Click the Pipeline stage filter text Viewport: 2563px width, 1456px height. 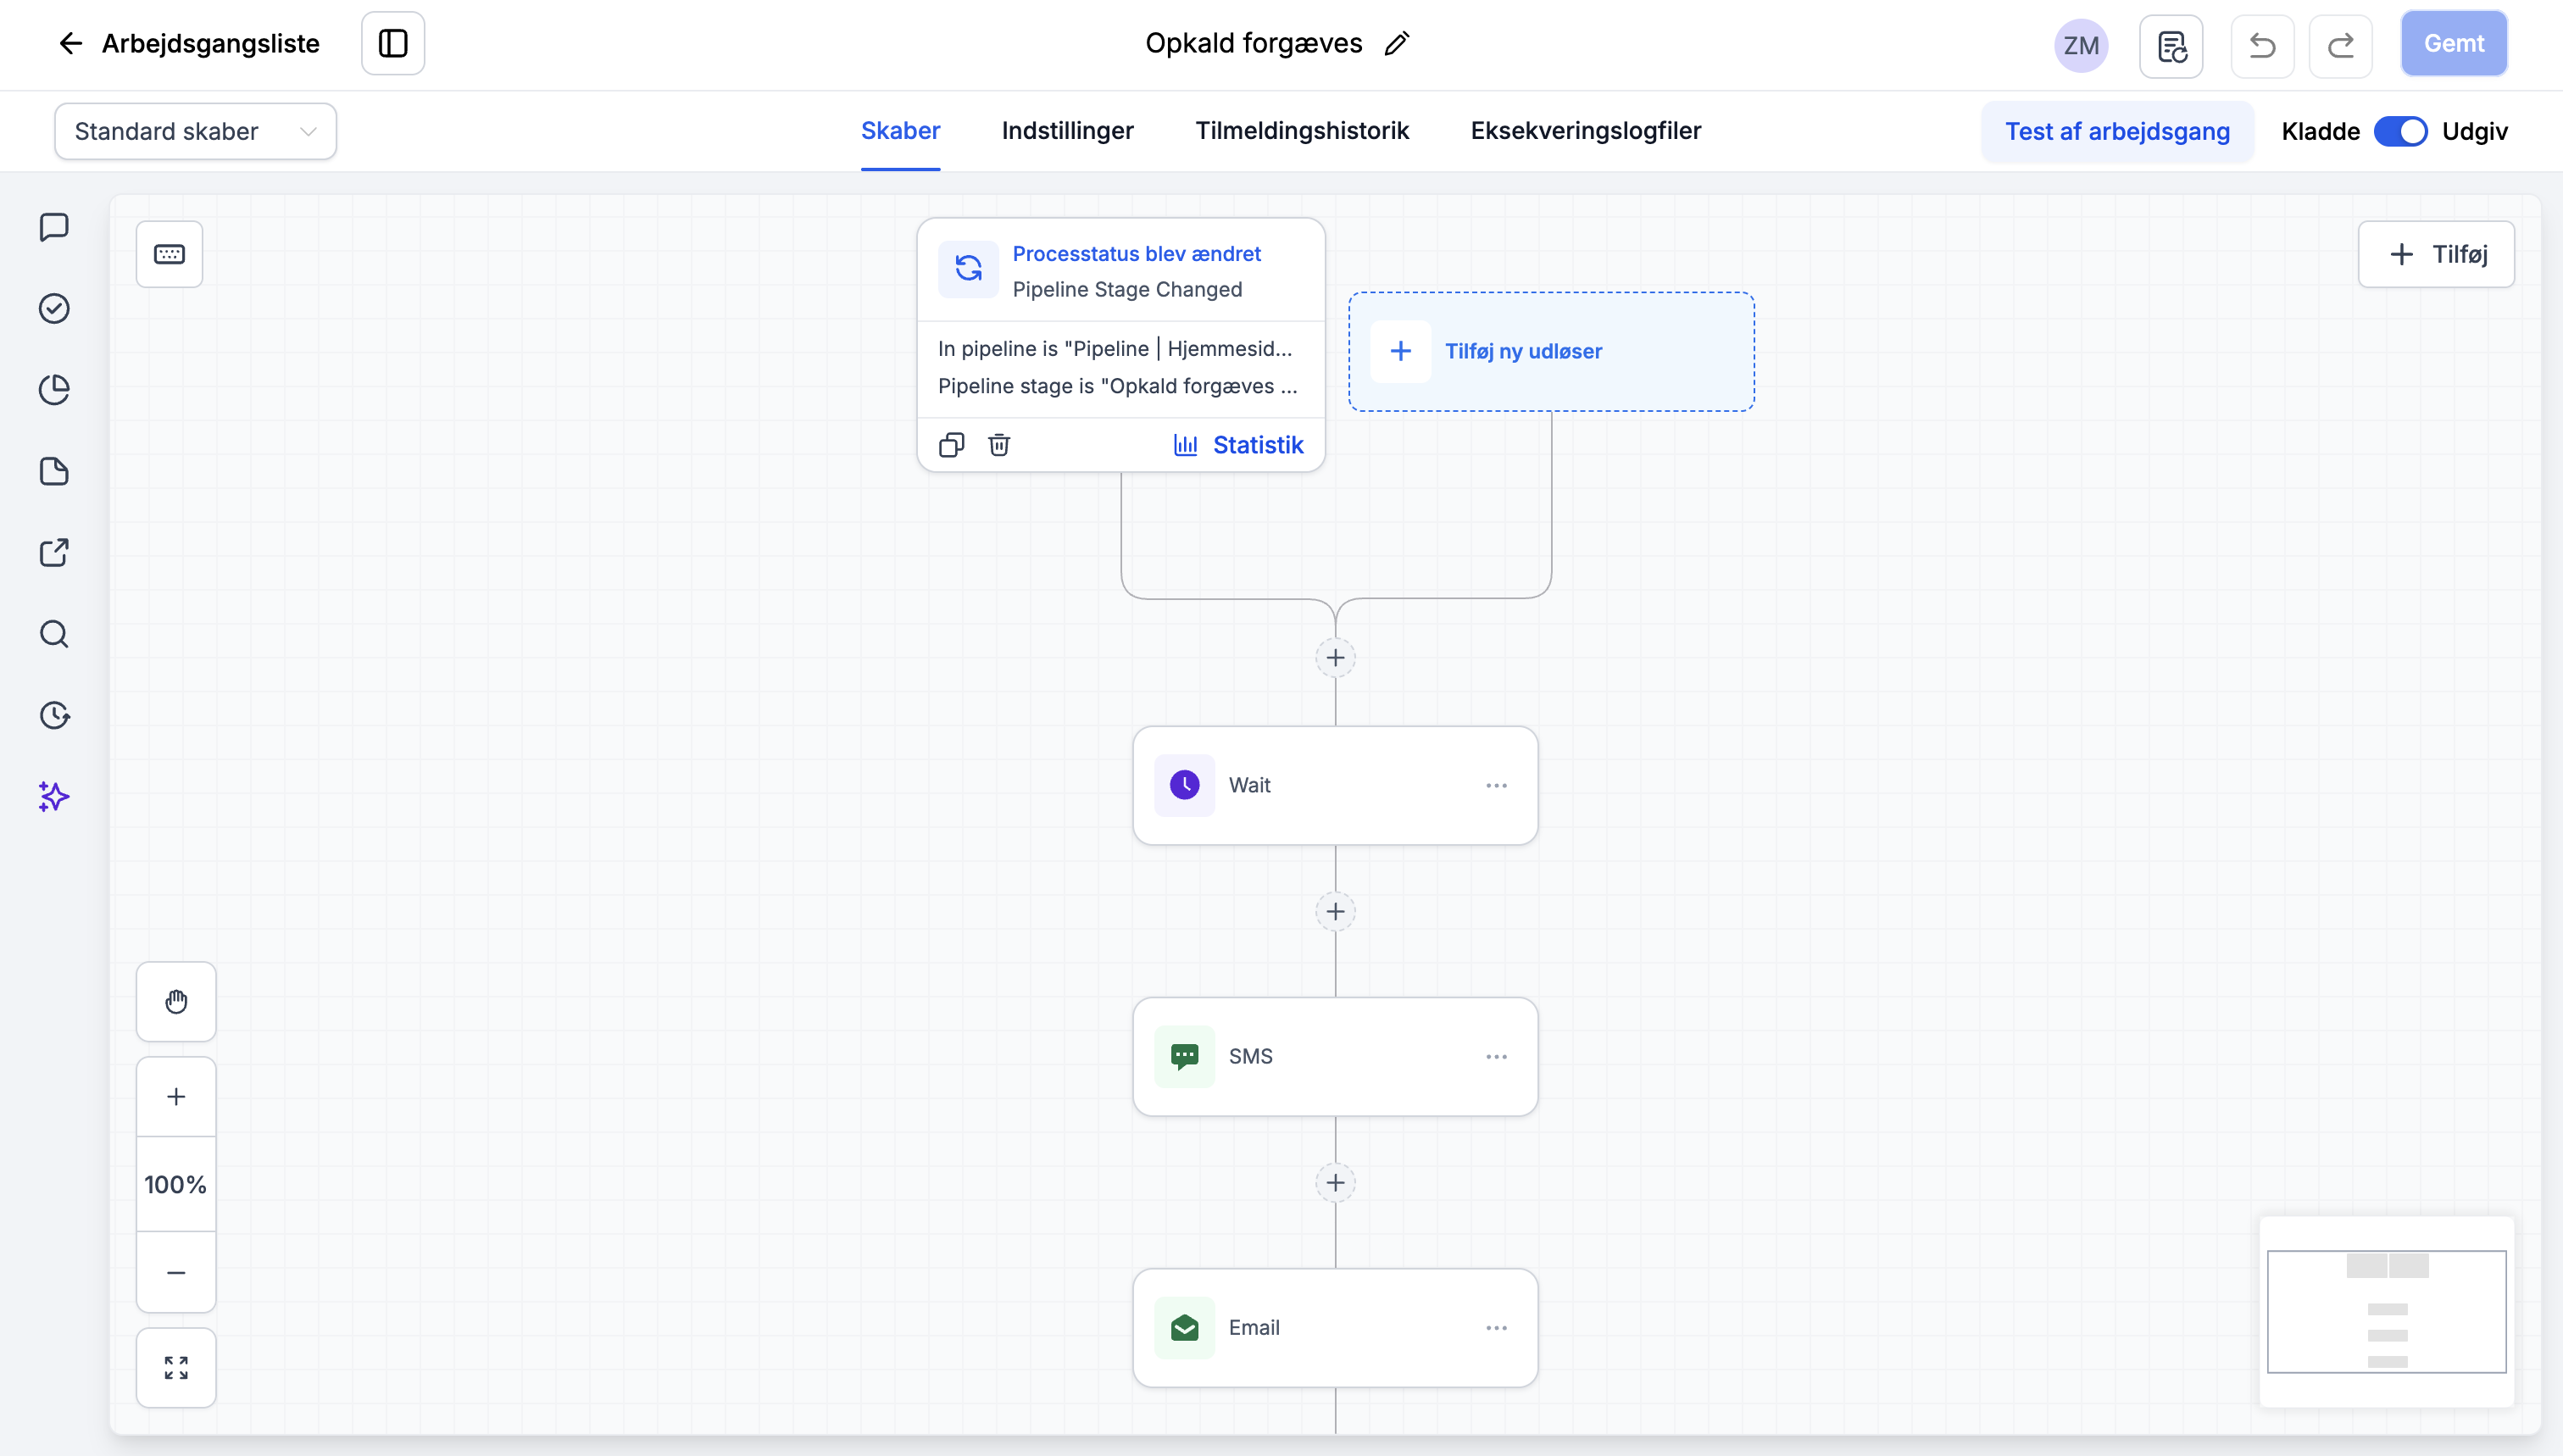(x=1117, y=386)
